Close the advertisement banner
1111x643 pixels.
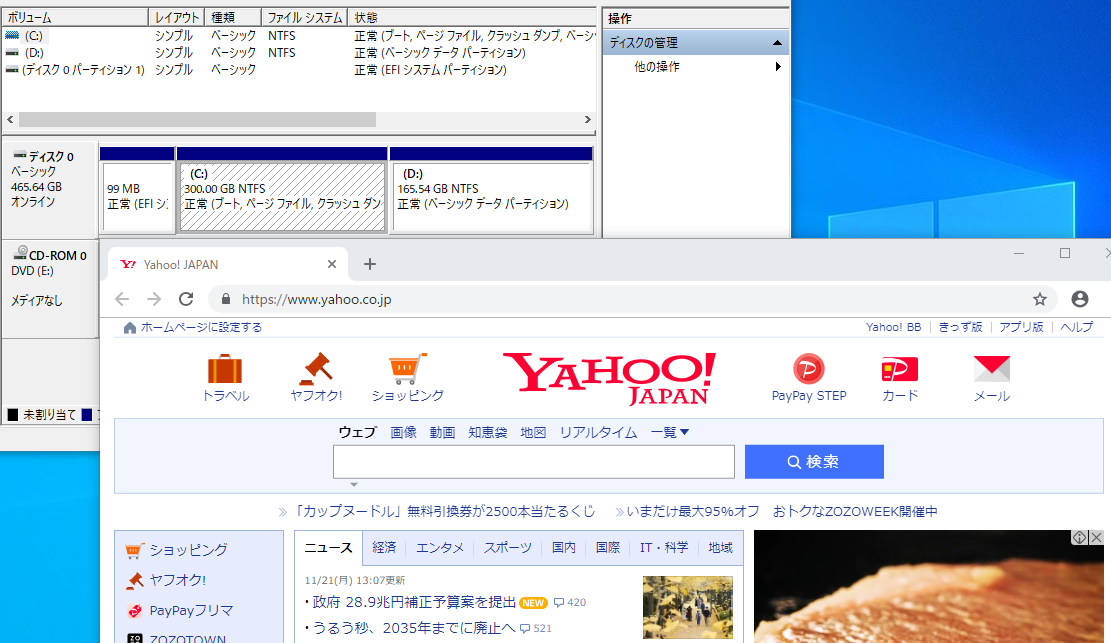tap(1096, 537)
